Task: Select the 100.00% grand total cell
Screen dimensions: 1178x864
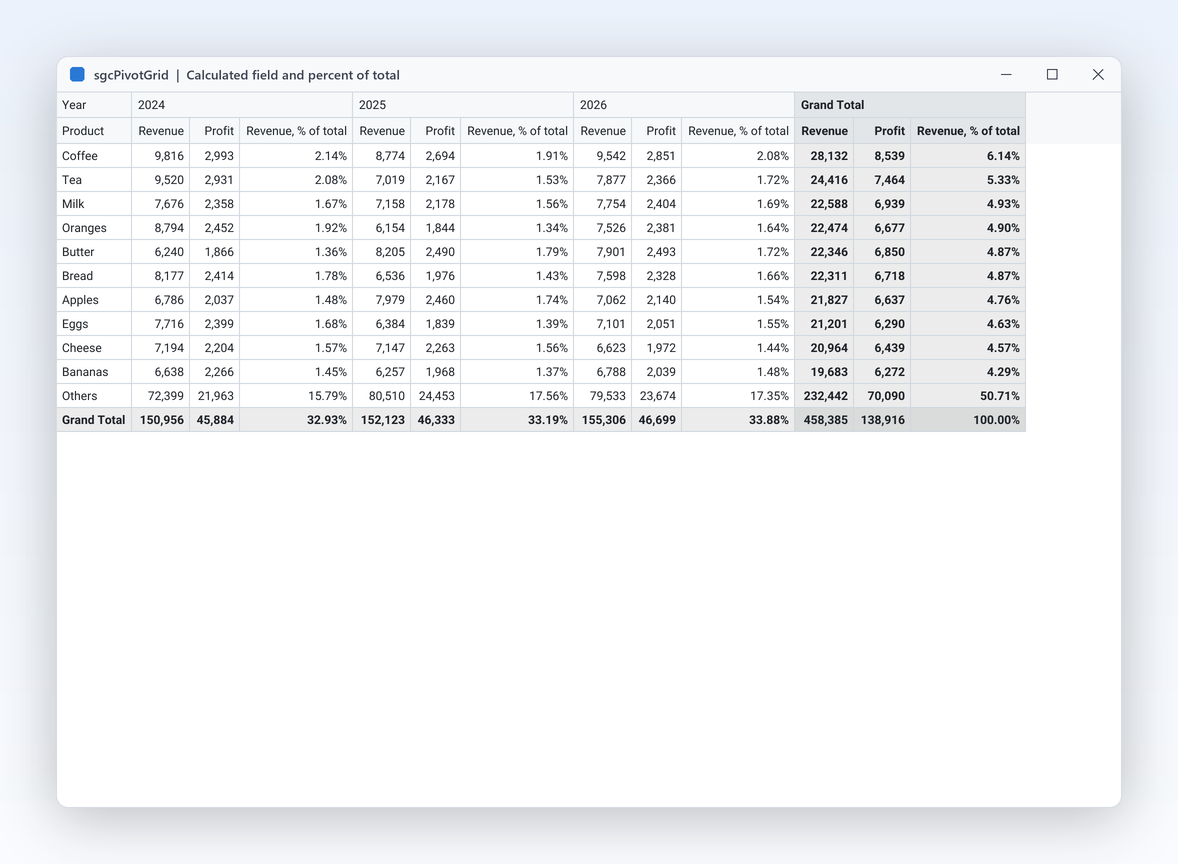Action: pyautogui.click(x=968, y=420)
